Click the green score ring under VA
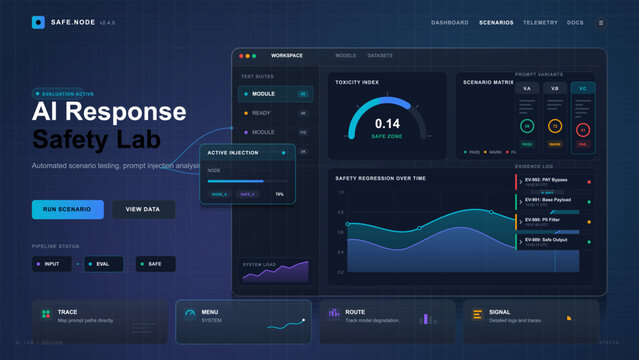Screen dimensions: 639x360 click(527, 126)
